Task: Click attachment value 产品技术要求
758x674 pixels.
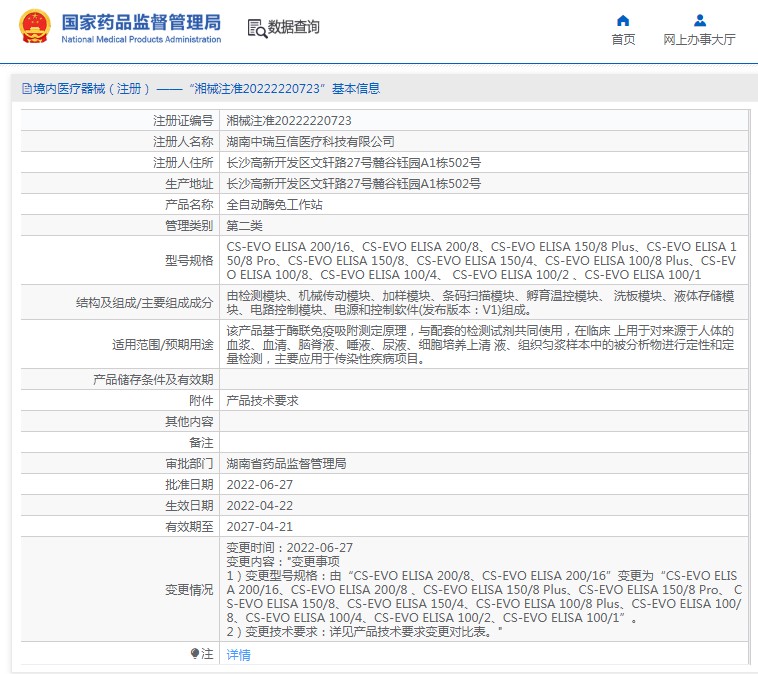Action: point(262,400)
